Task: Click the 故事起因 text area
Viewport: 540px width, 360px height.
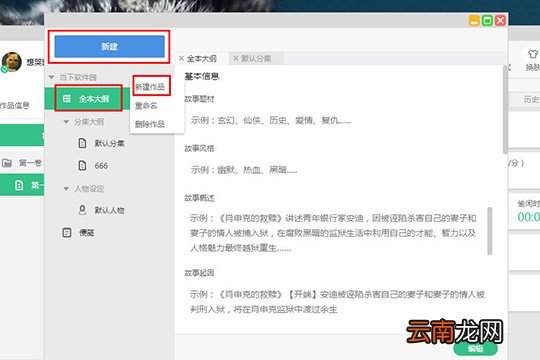Action: coord(339,302)
